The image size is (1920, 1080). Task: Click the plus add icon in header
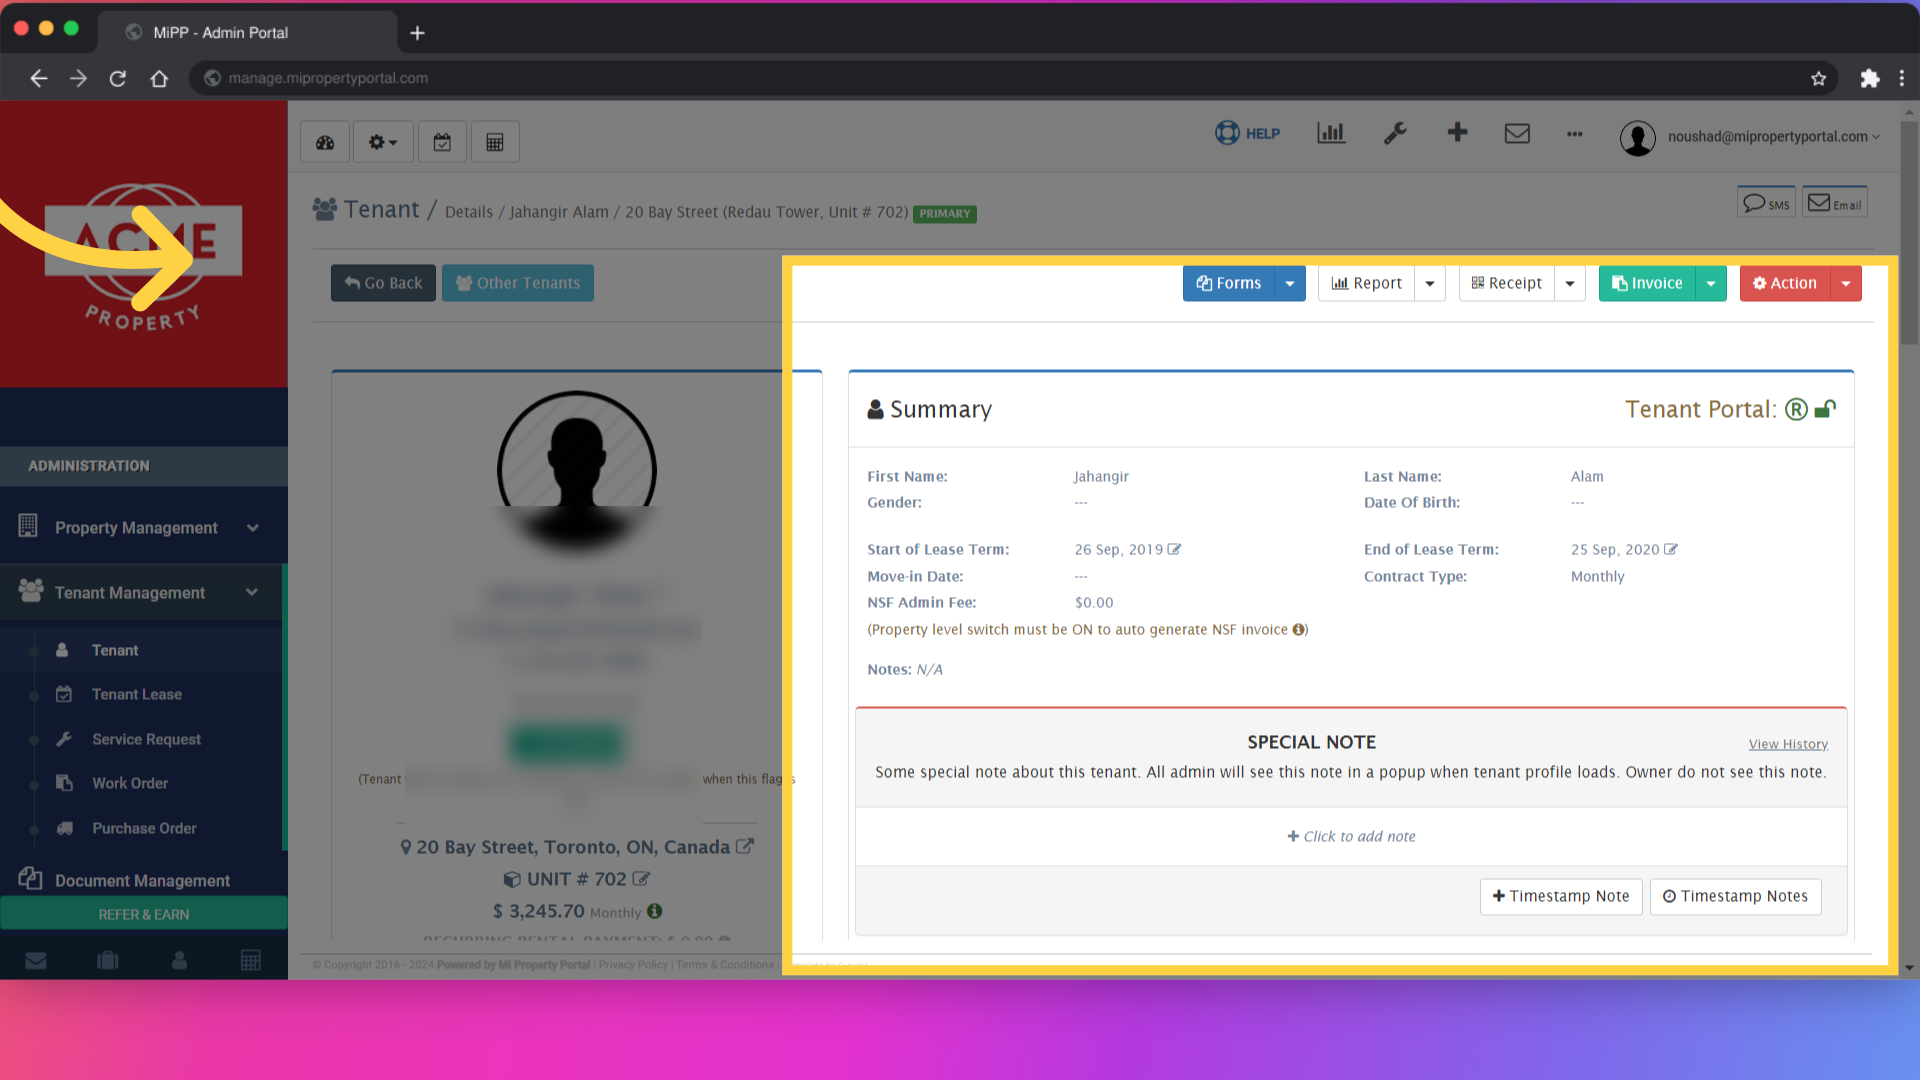[x=1457, y=132]
